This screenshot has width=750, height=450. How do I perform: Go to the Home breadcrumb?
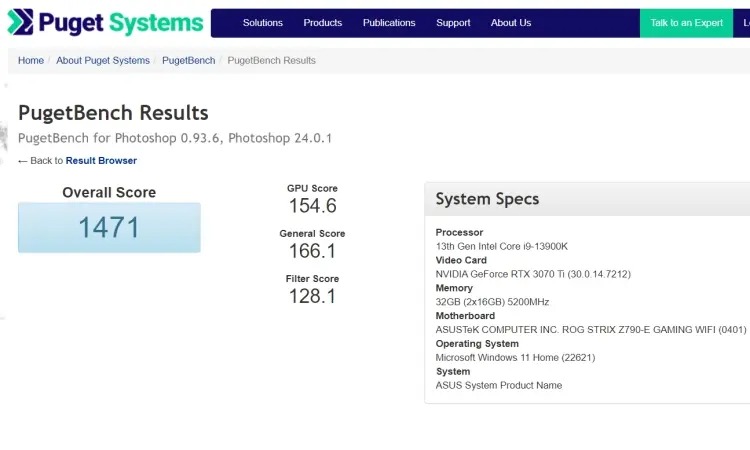(x=31, y=61)
